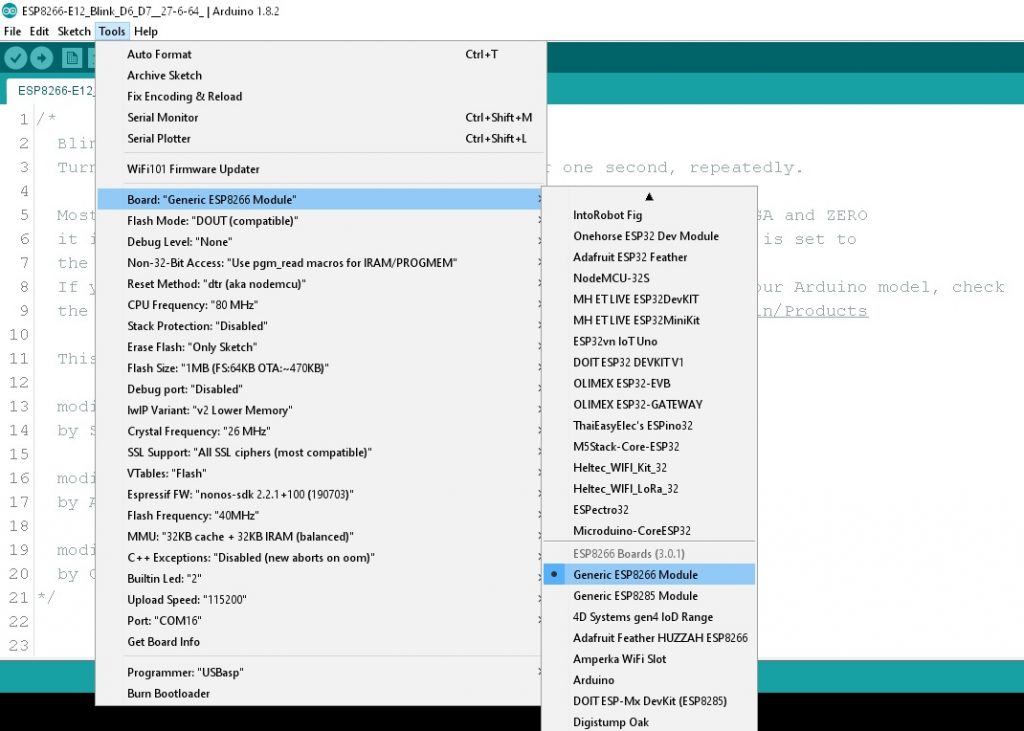Expand CPU Frequency: 80 MHz submenu
The width and height of the screenshot is (1024, 731).
click(x=320, y=305)
